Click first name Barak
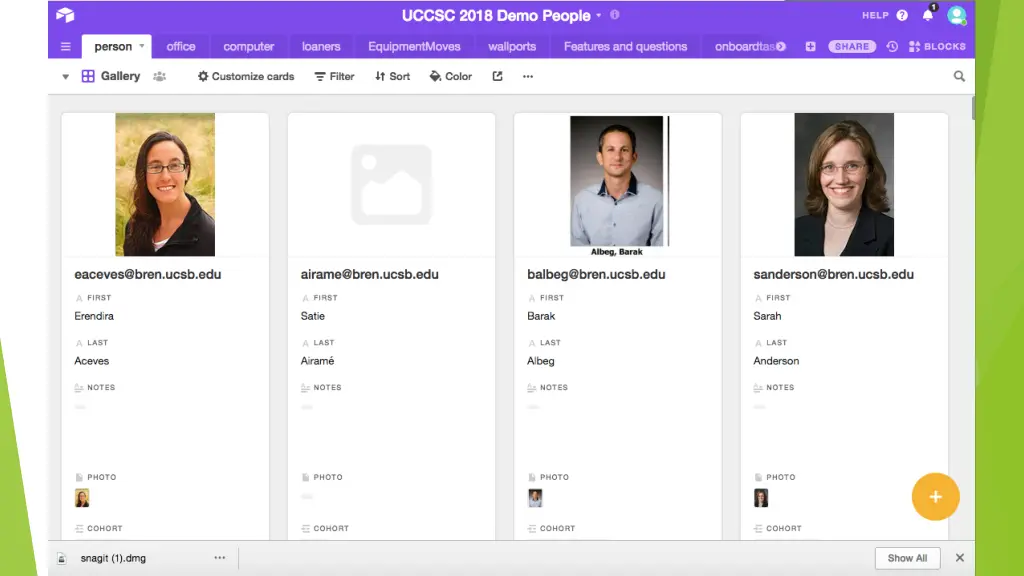Image resolution: width=1024 pixels, height=576 pixels. [541, 316]
